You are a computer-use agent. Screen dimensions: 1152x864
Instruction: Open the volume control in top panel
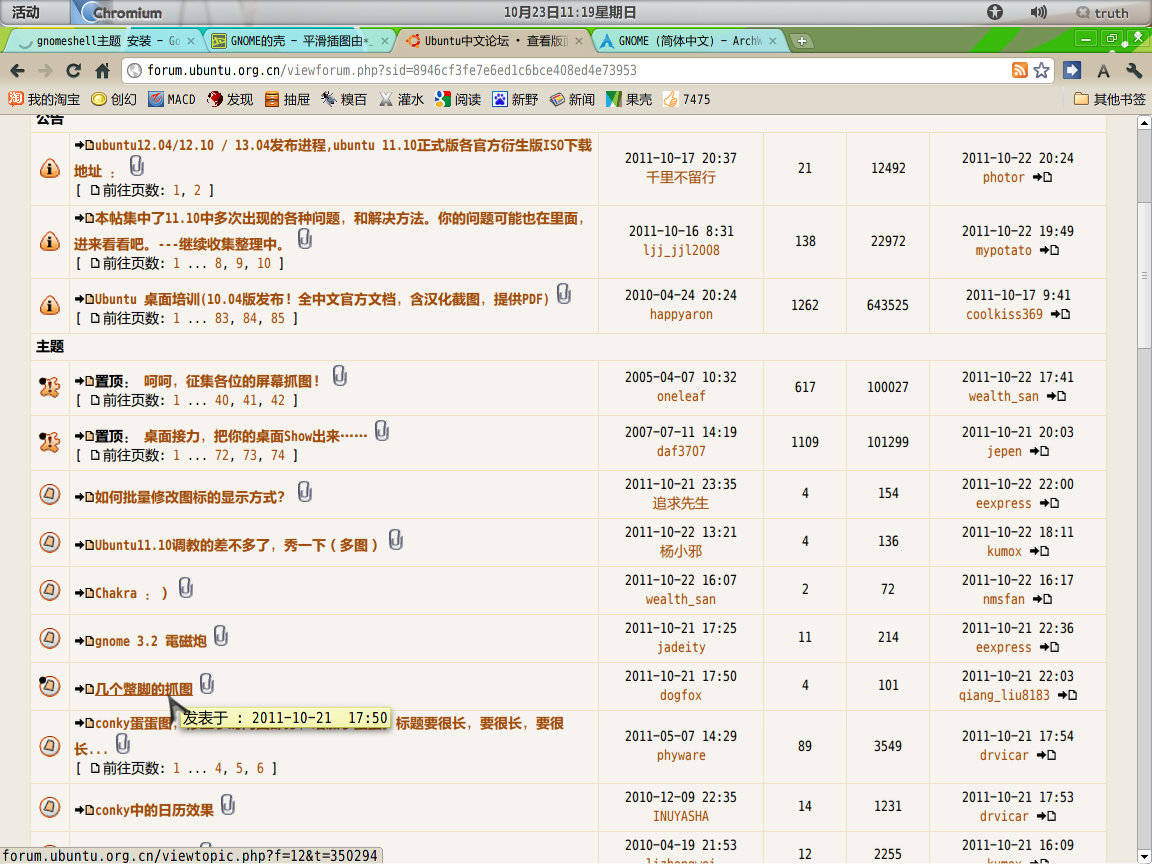1038,12
